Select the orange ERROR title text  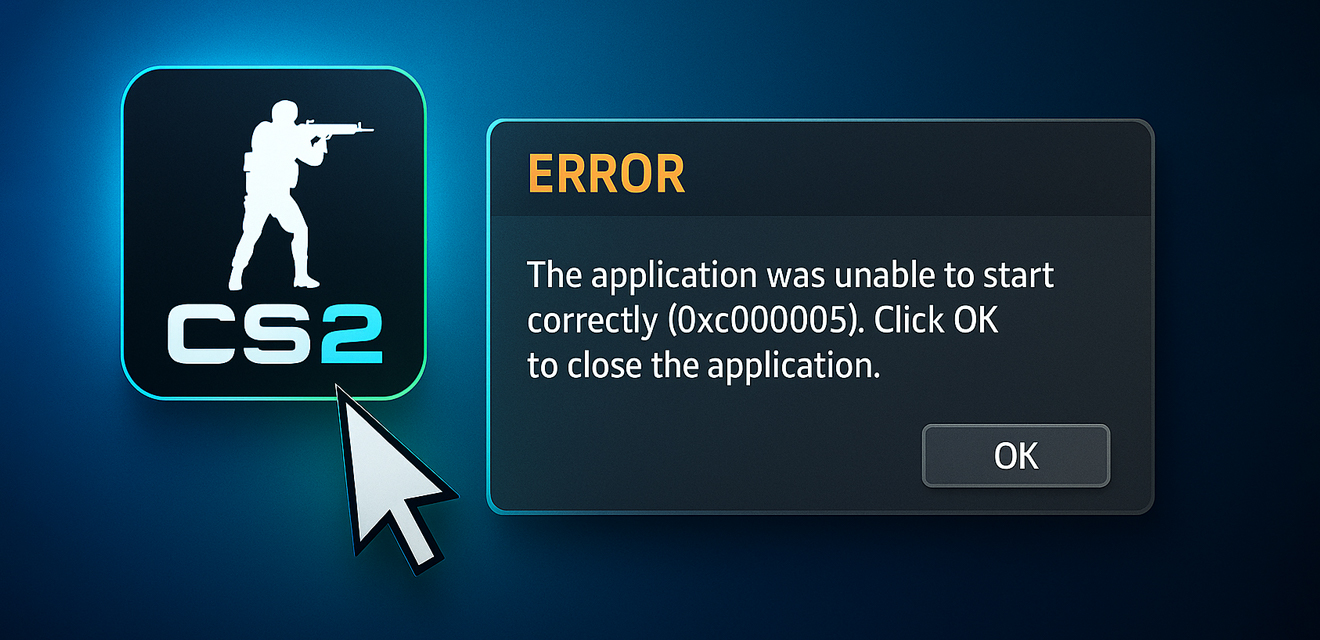pos(606,174)
